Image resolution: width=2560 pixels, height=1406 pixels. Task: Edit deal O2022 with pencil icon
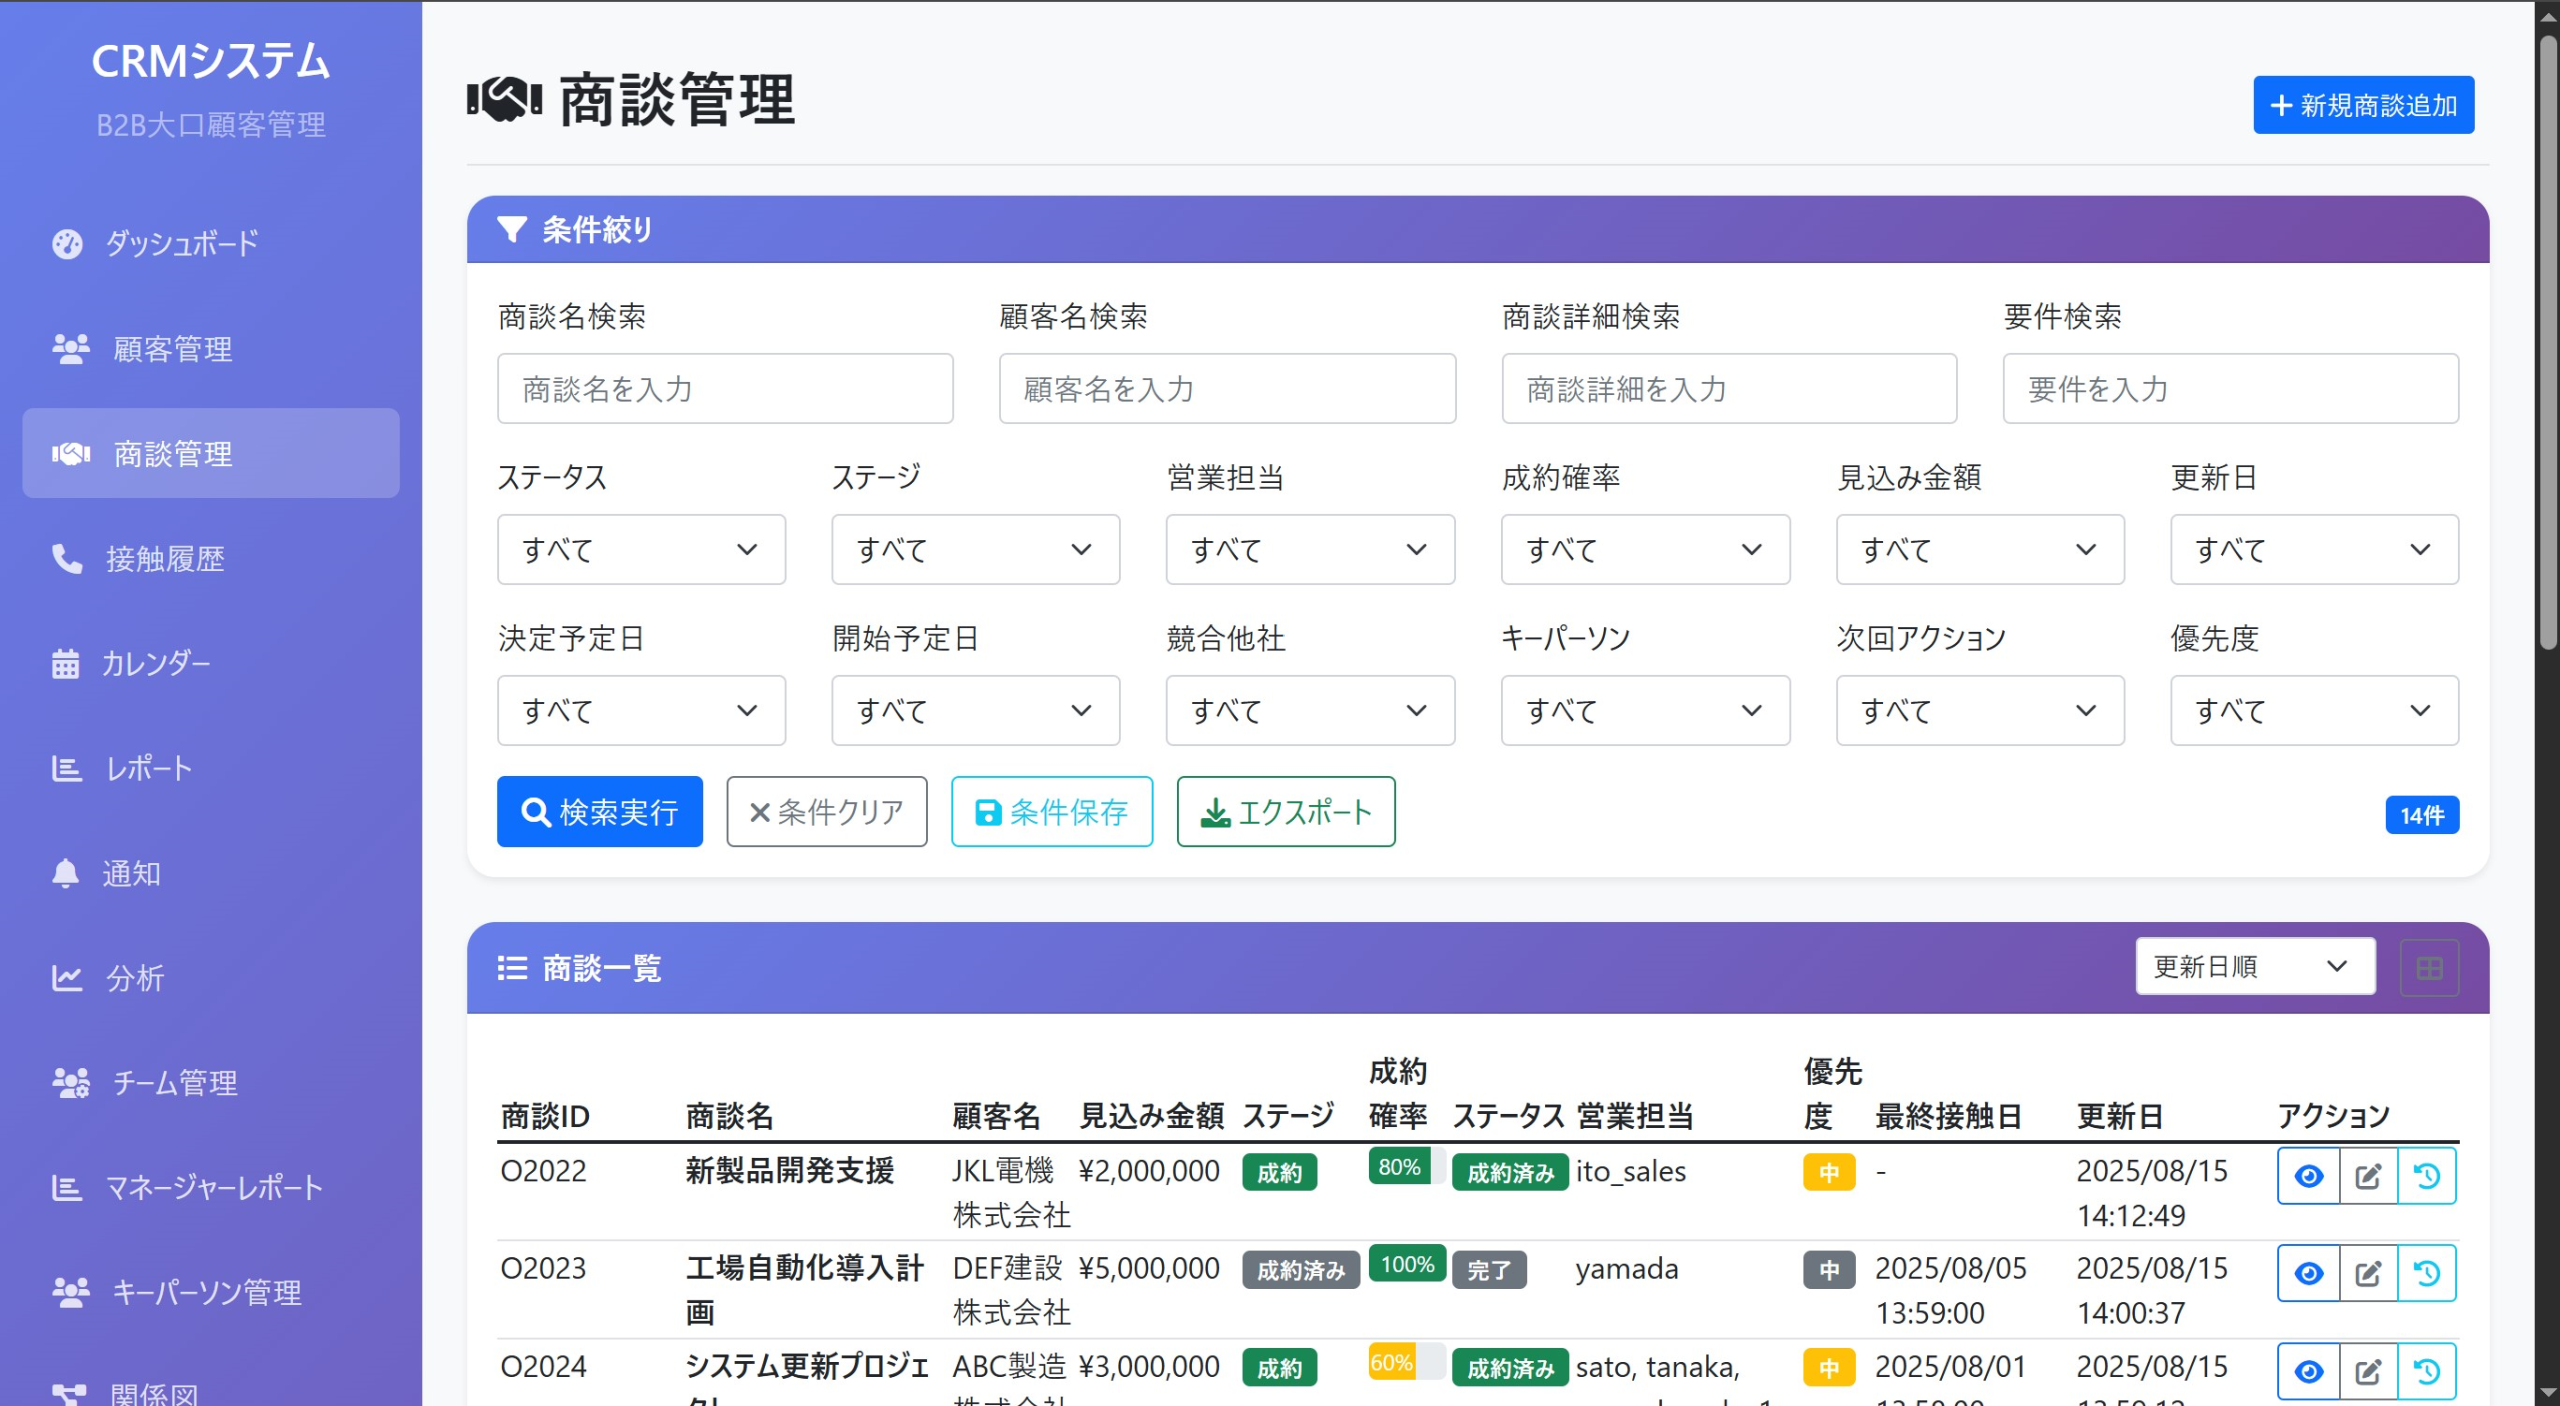tap(2368, 1176)
